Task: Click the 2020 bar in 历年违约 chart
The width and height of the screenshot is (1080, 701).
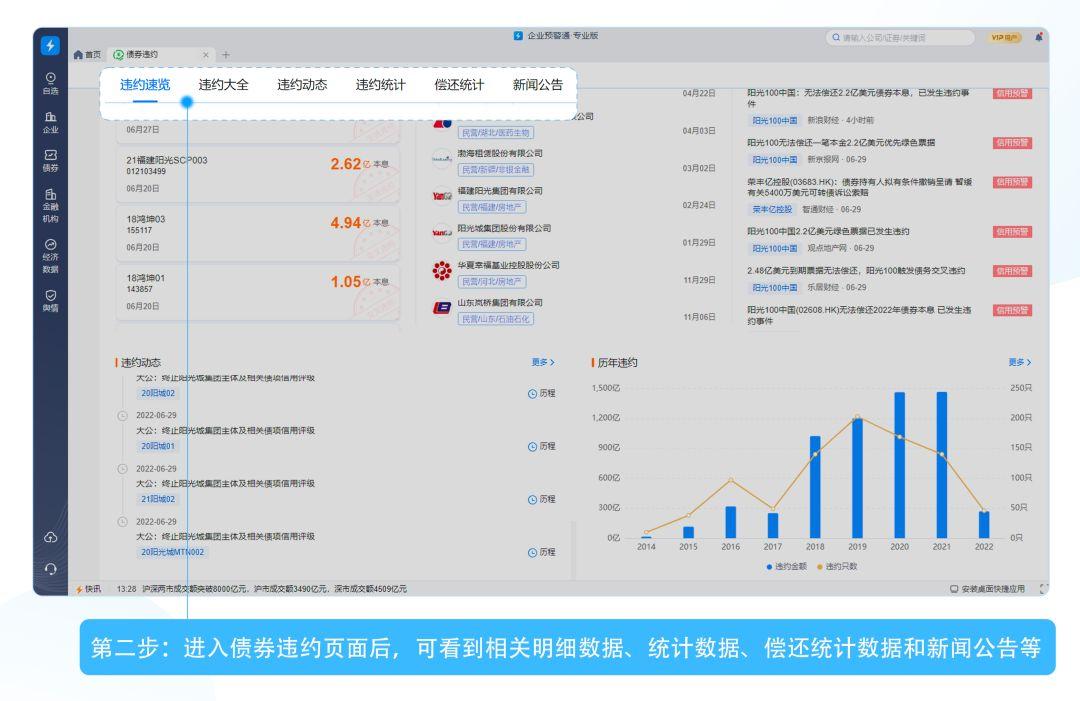Action: 900,465
